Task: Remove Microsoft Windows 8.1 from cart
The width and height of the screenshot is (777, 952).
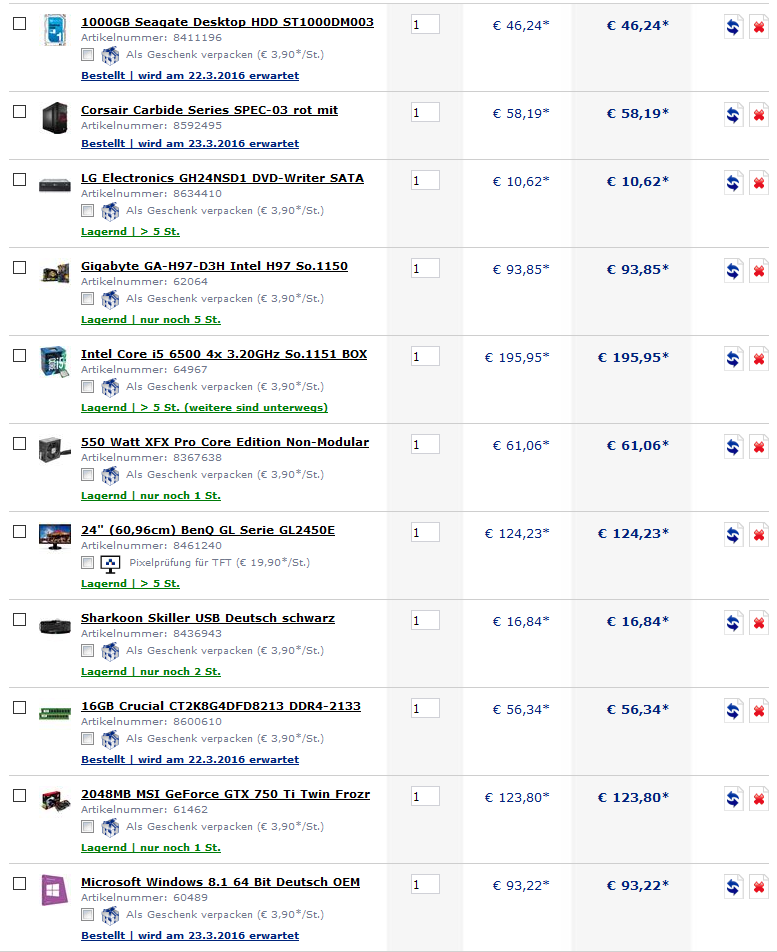Action: tap(759, 887)
